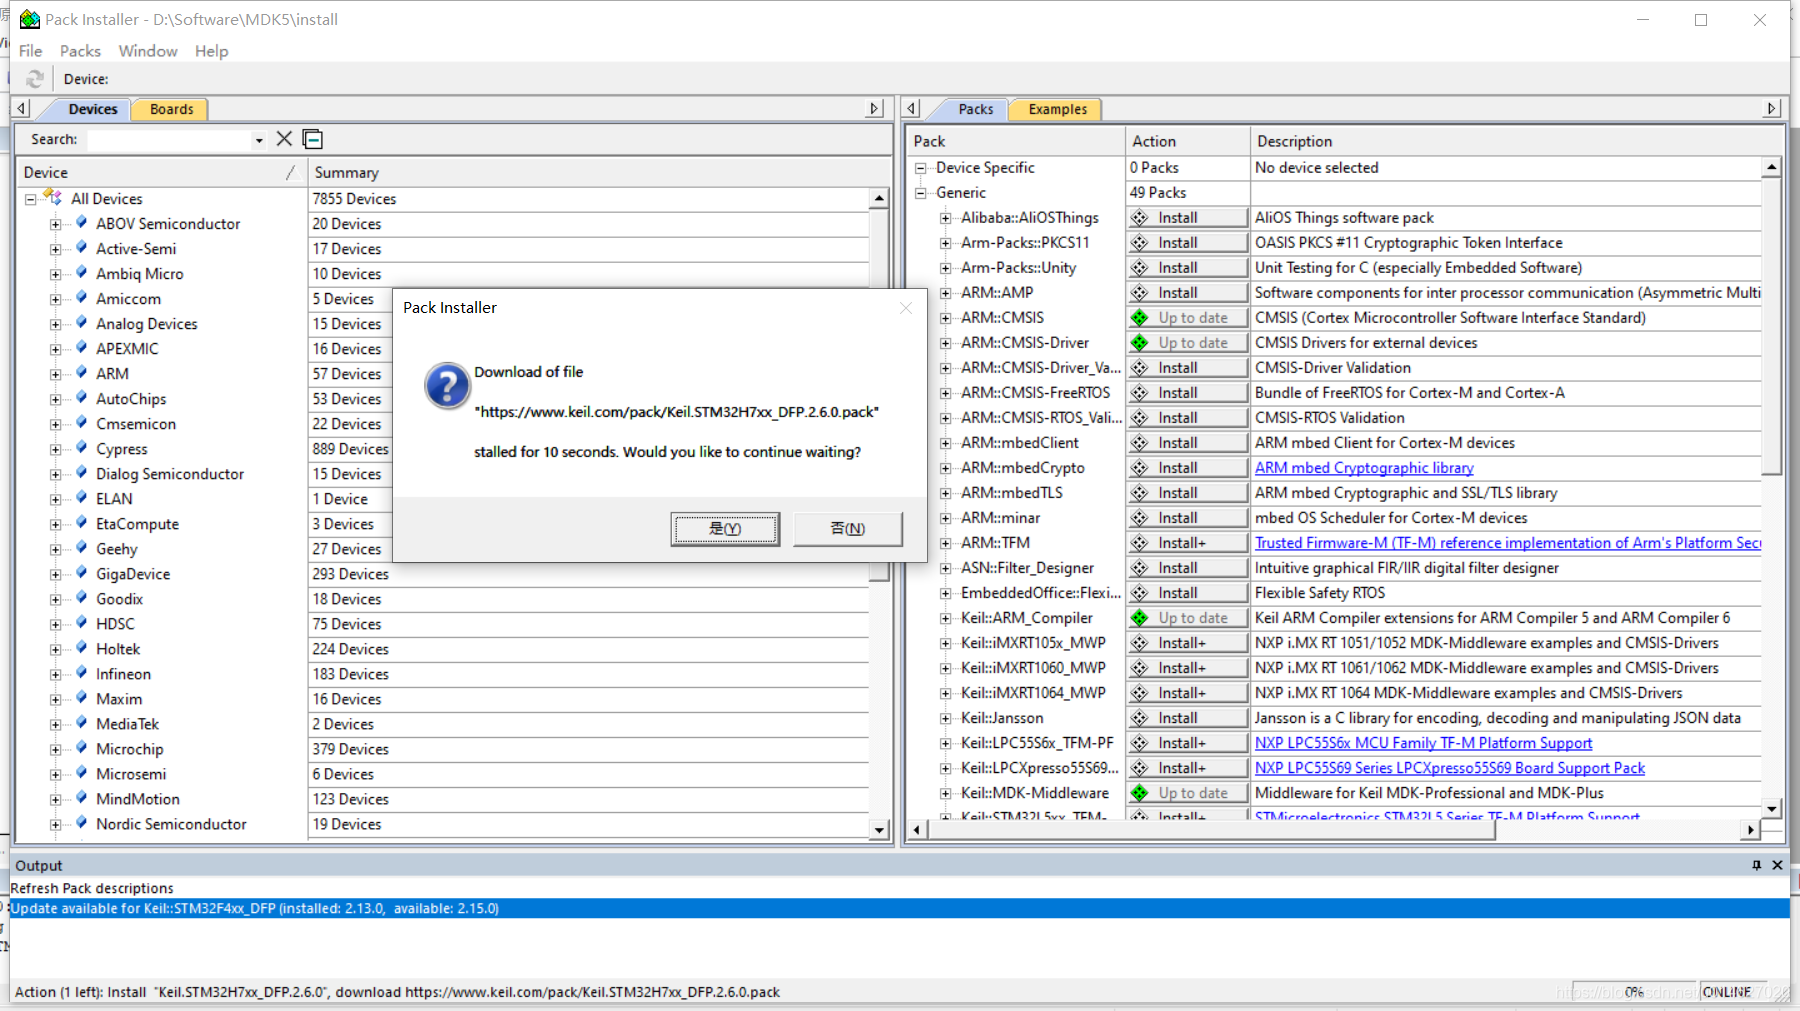Click the packs pane horizontal scrollbar
The width and height of the screenshot is (1800, 1011).
point(1211,830)
